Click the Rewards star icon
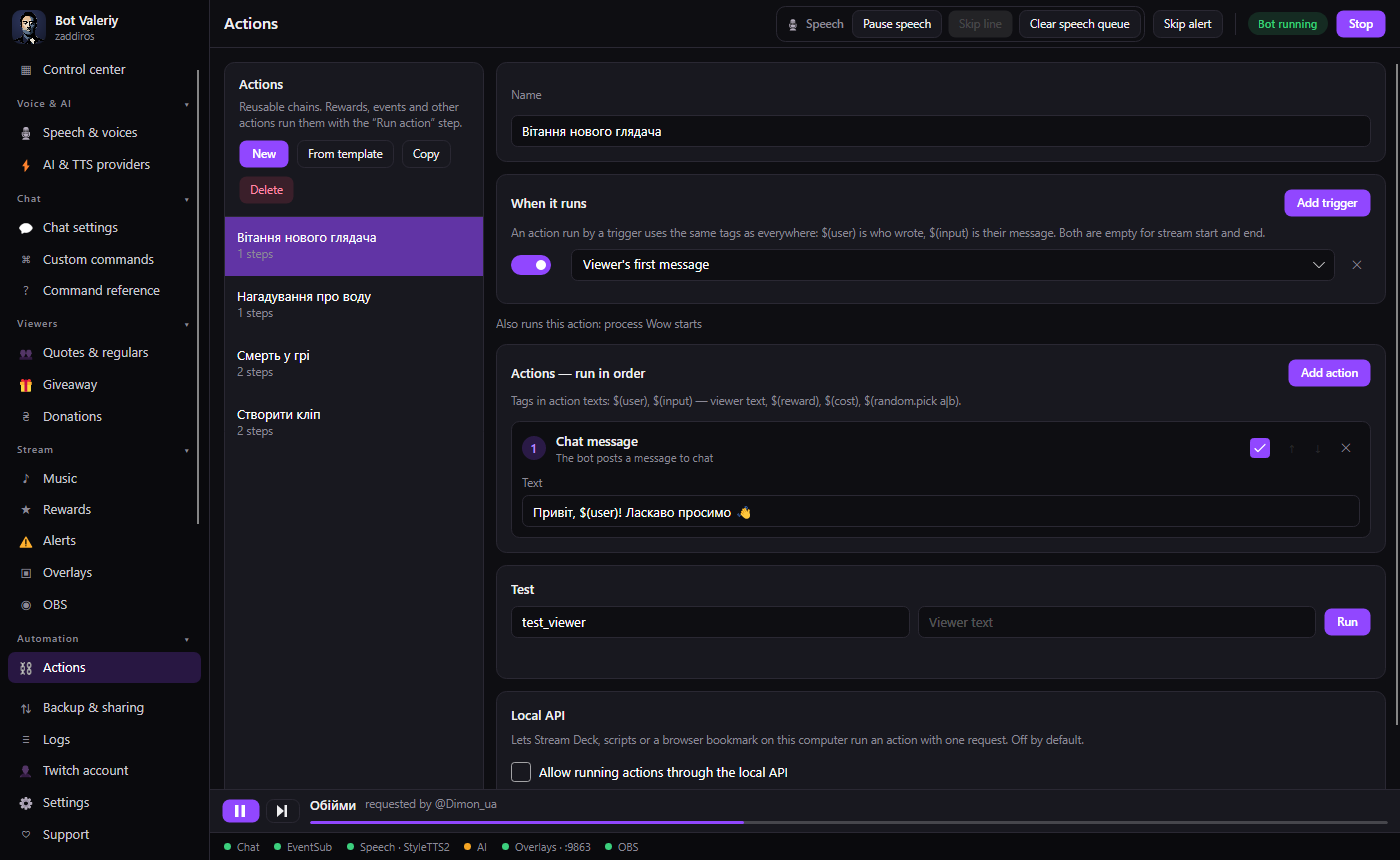The image size is (1400, 860). point(26,510)
